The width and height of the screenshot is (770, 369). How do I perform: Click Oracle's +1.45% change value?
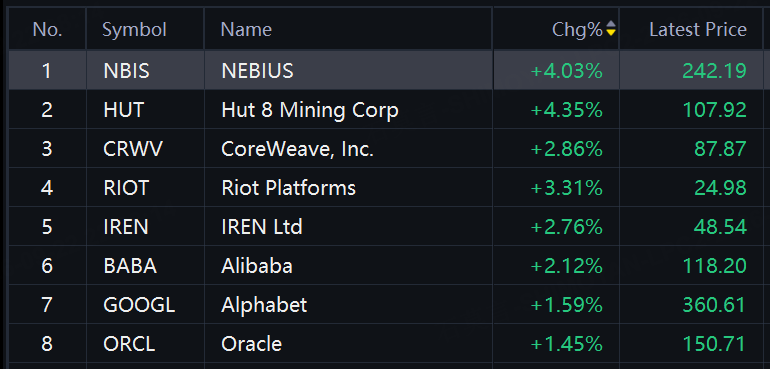tap(567, 344)
